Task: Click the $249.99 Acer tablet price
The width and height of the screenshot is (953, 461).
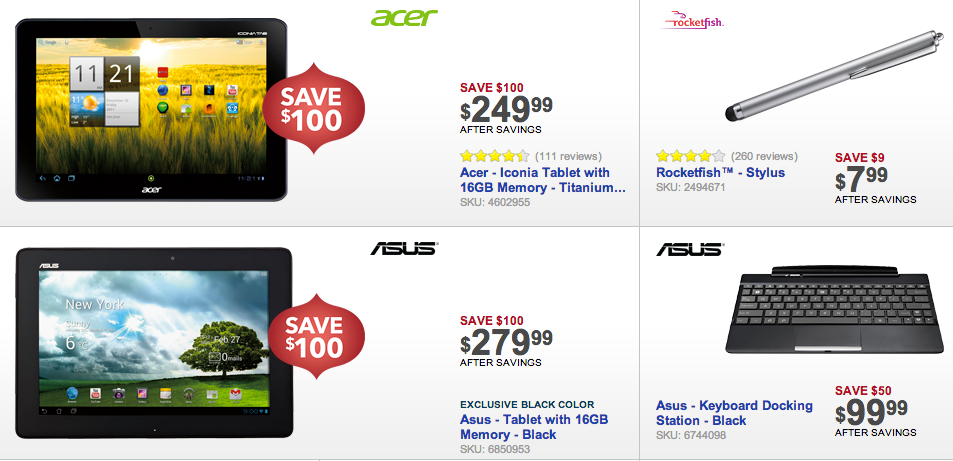Action: pos(507,108)
